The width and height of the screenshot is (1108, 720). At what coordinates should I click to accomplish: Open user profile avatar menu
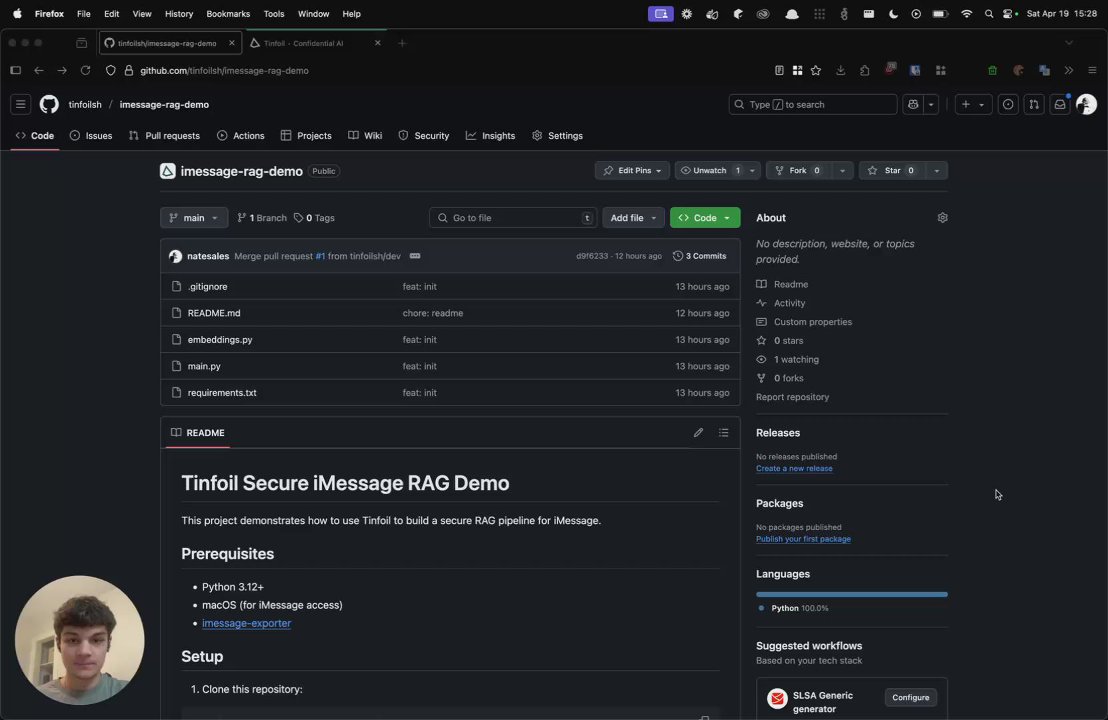tap(1086, 105)
